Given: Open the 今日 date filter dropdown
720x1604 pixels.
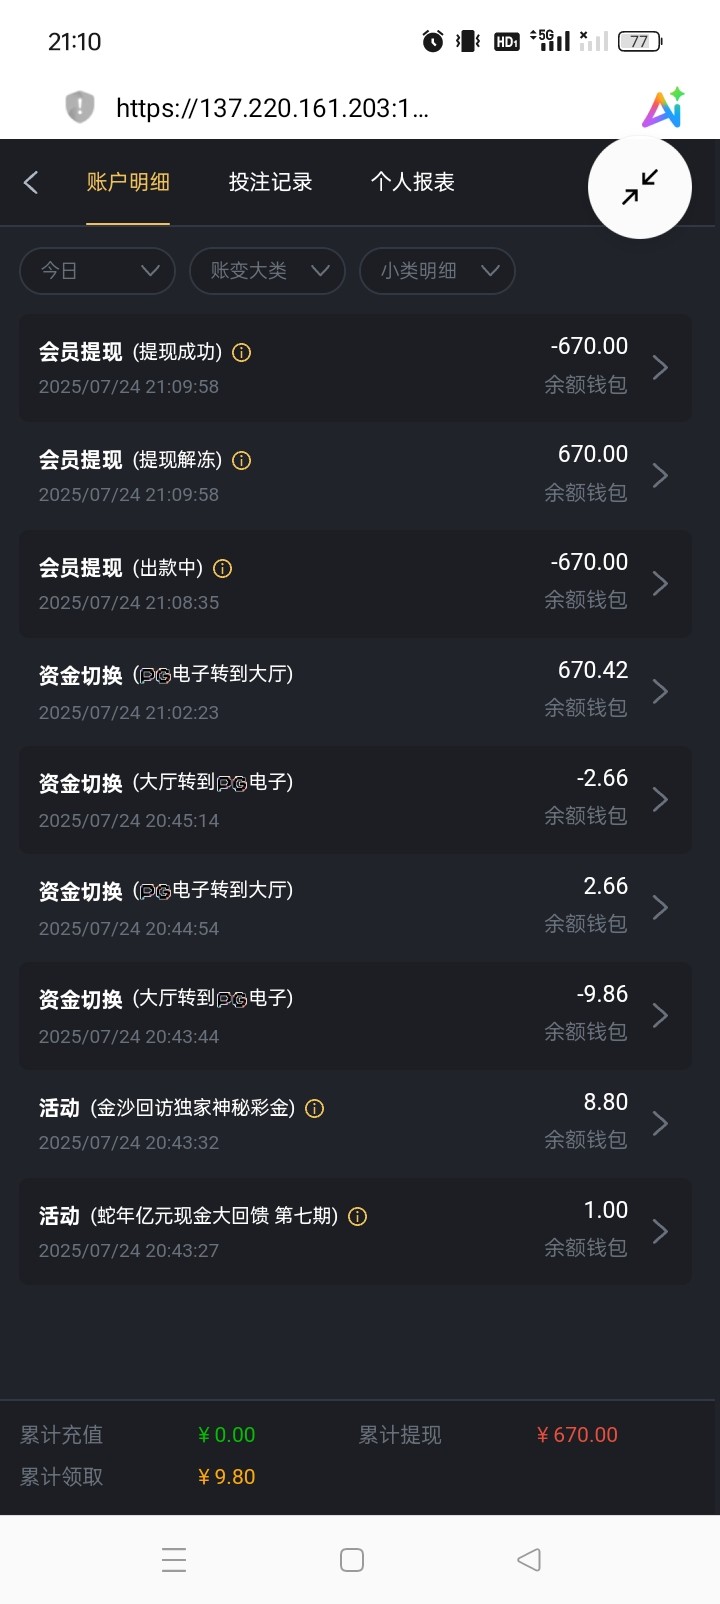Looking at the screenshot, I should [x=98, y=271].
